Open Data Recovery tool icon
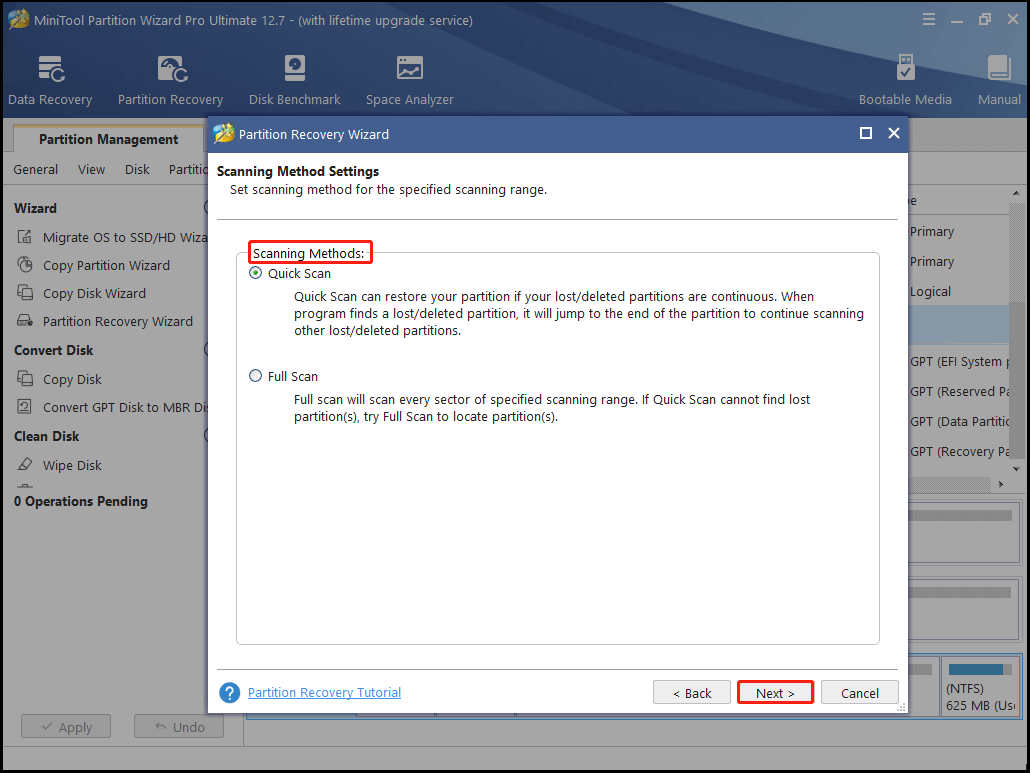This screenshot has width=1030, height=773. point(51,70)
